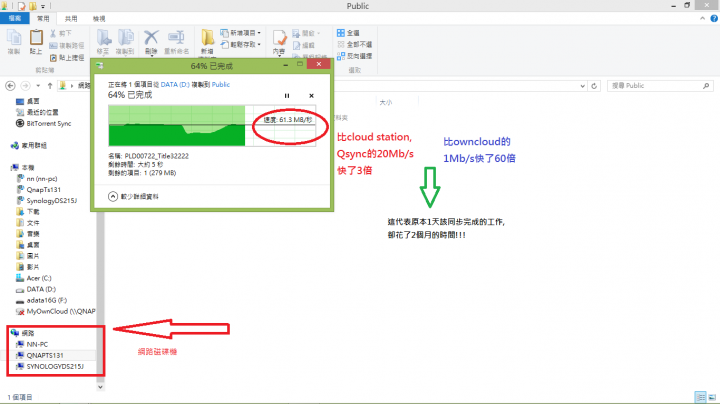Collapse the ribbon with the chevron
Screen dimensions: 720x404
click(x=702, y=18)
